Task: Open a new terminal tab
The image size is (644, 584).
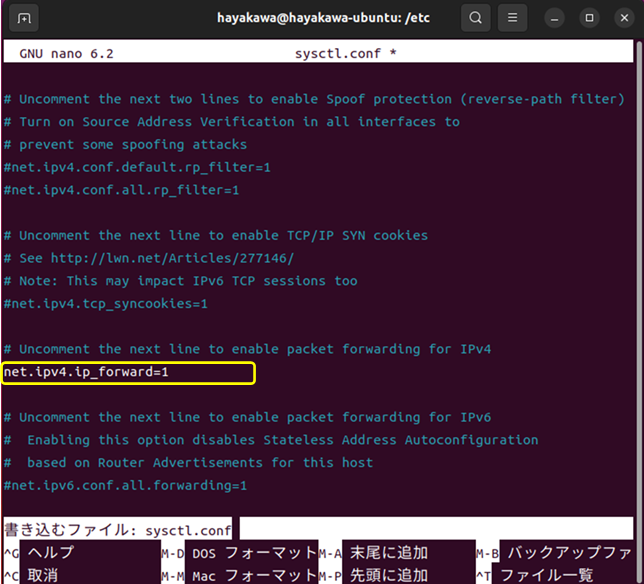Action: [24, 18]
